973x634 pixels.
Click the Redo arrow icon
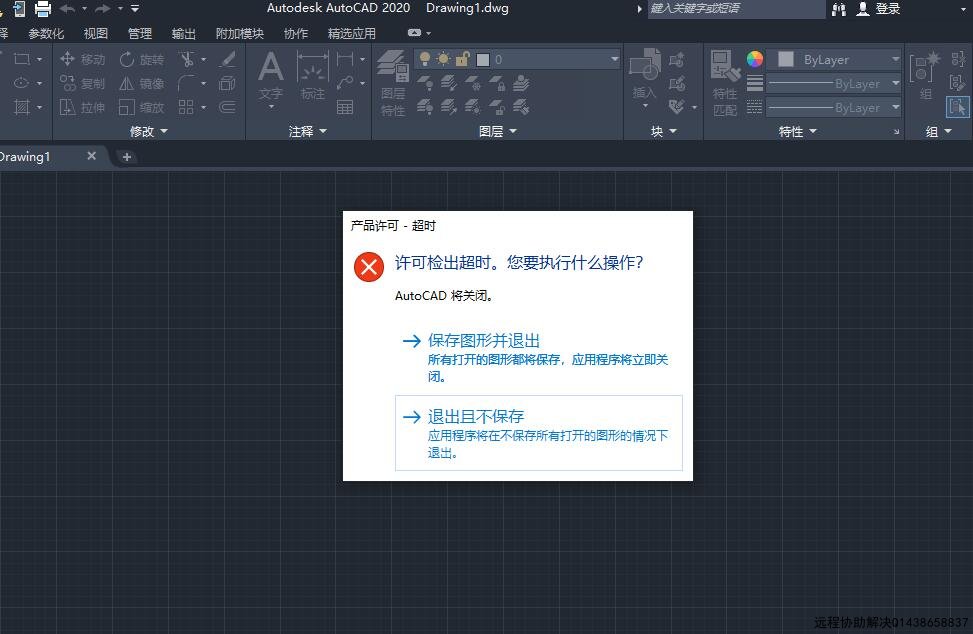point(103,9)
